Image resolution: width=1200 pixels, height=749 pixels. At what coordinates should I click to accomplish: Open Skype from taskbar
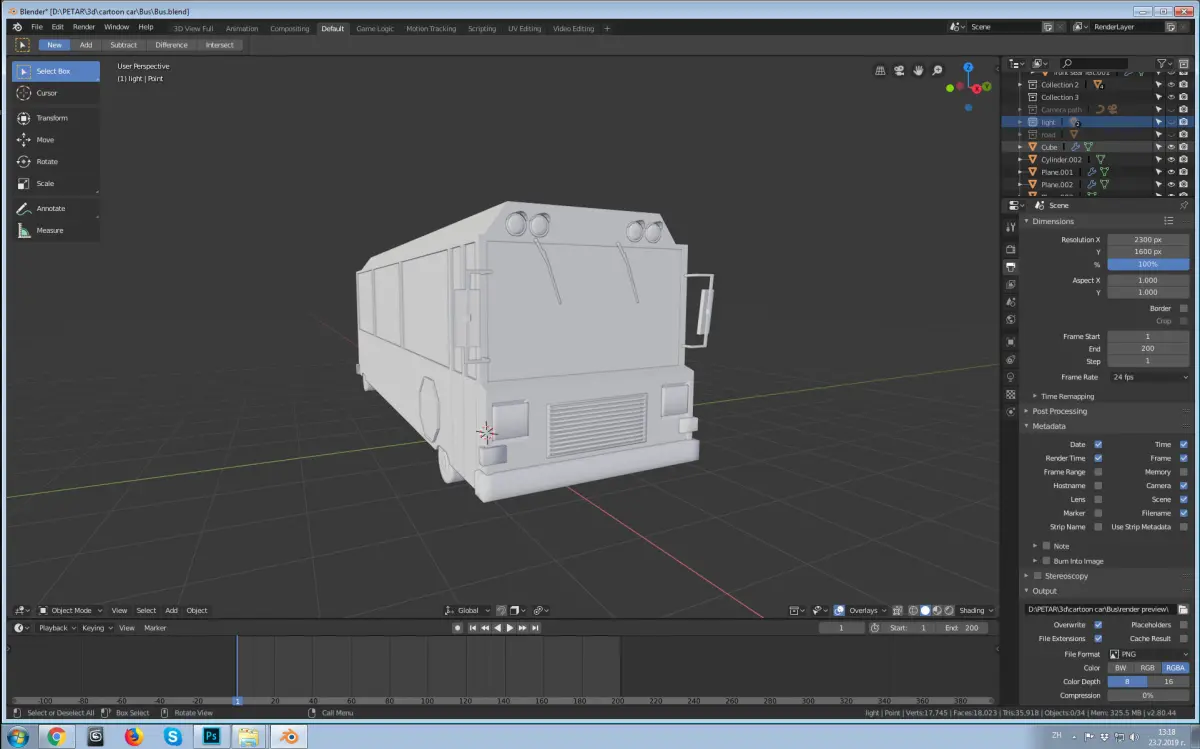pos(173,736)
